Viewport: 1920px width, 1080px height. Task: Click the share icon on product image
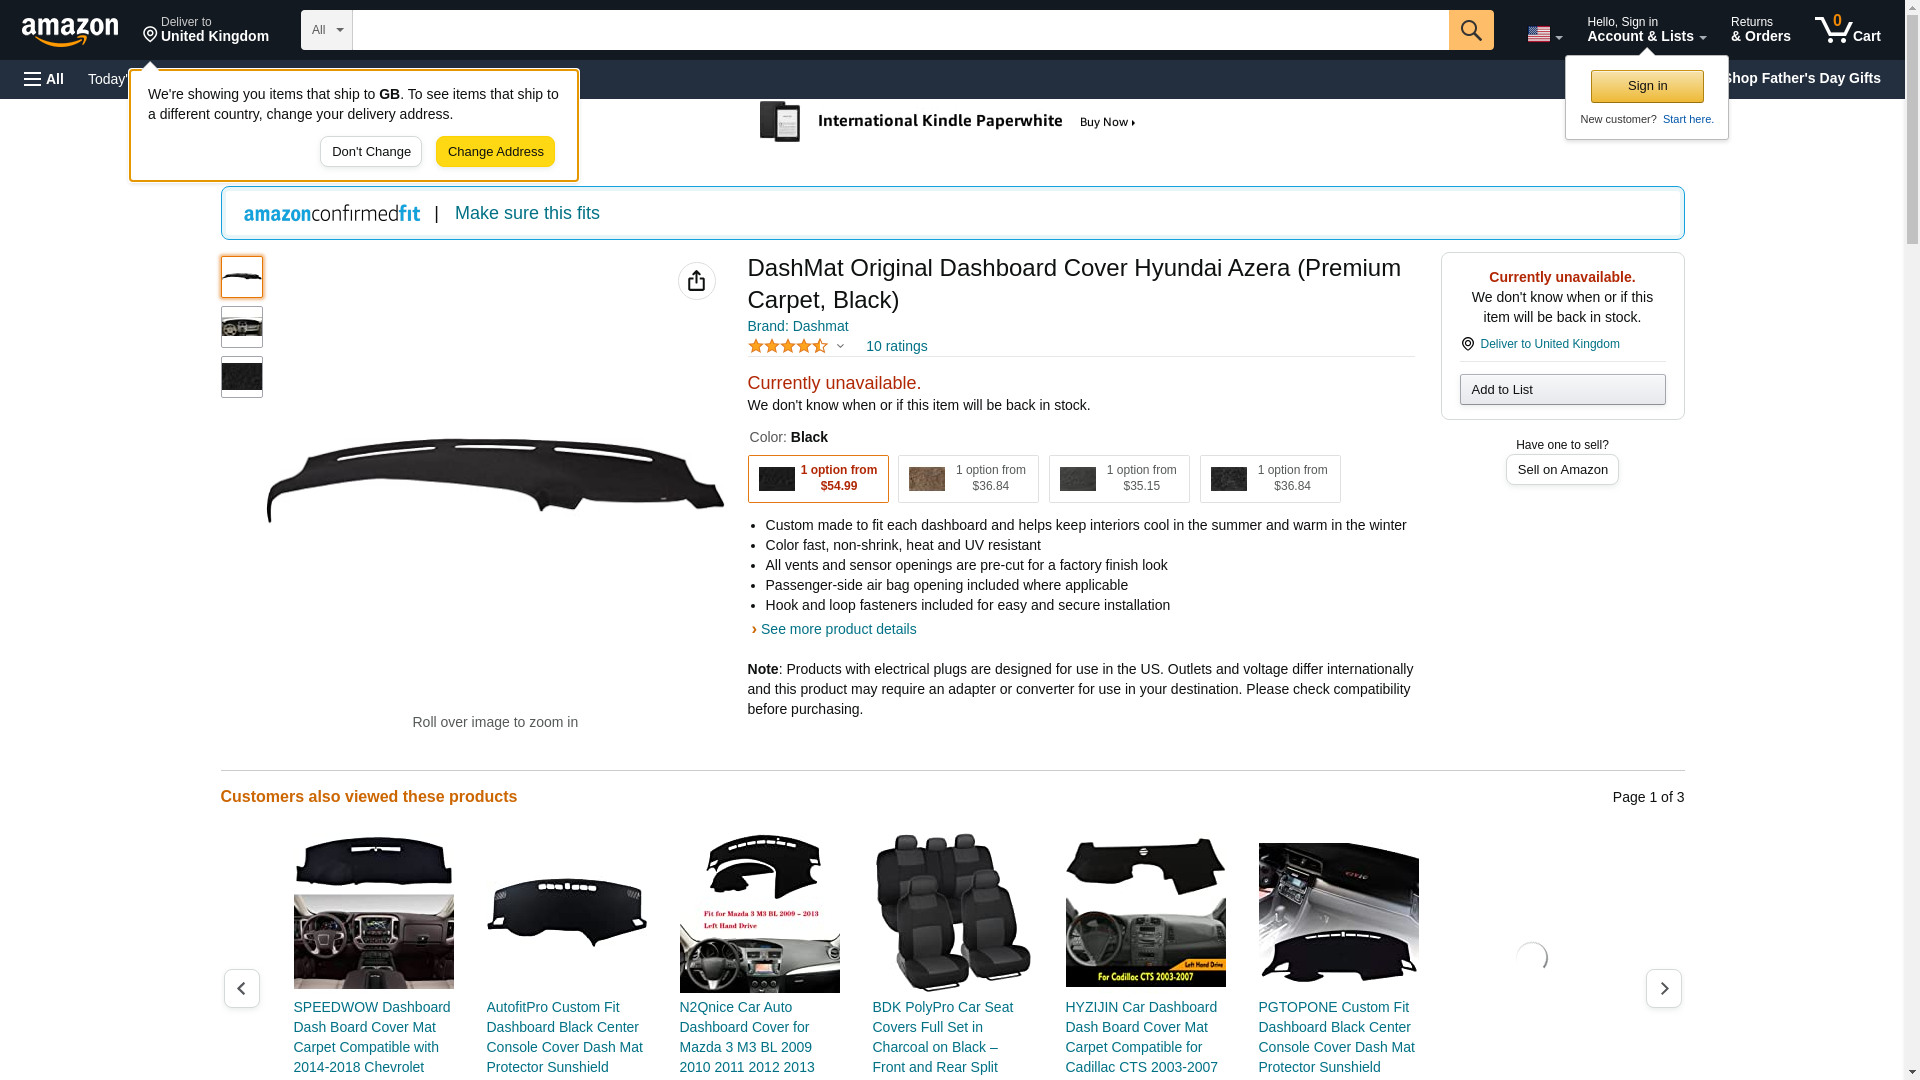[x=696, y=281]
